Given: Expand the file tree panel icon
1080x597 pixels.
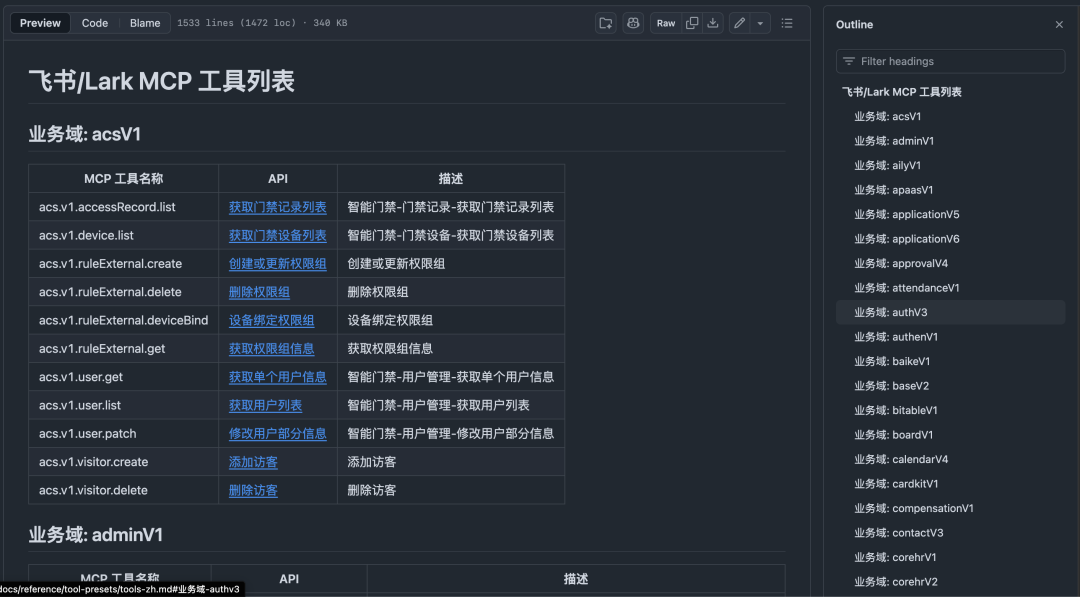Looking at the screenshot, I should 604,22.
